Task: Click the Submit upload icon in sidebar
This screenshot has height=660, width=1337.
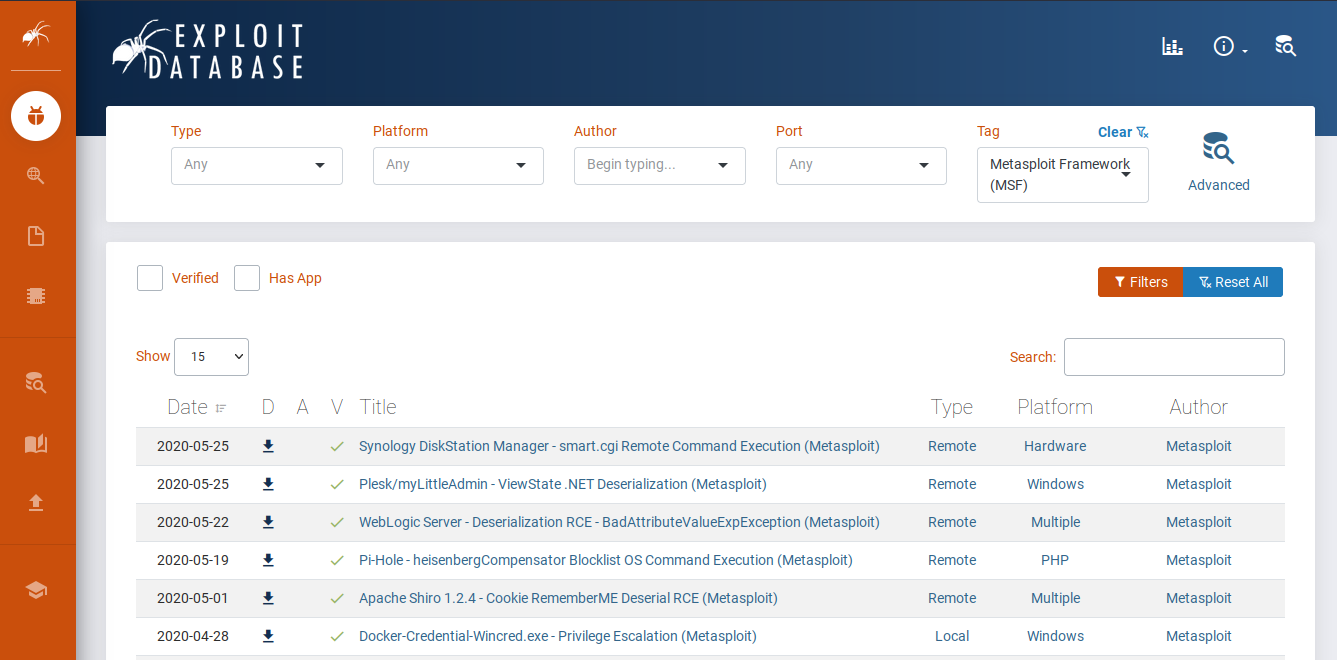Action: (x=36, y=502)
